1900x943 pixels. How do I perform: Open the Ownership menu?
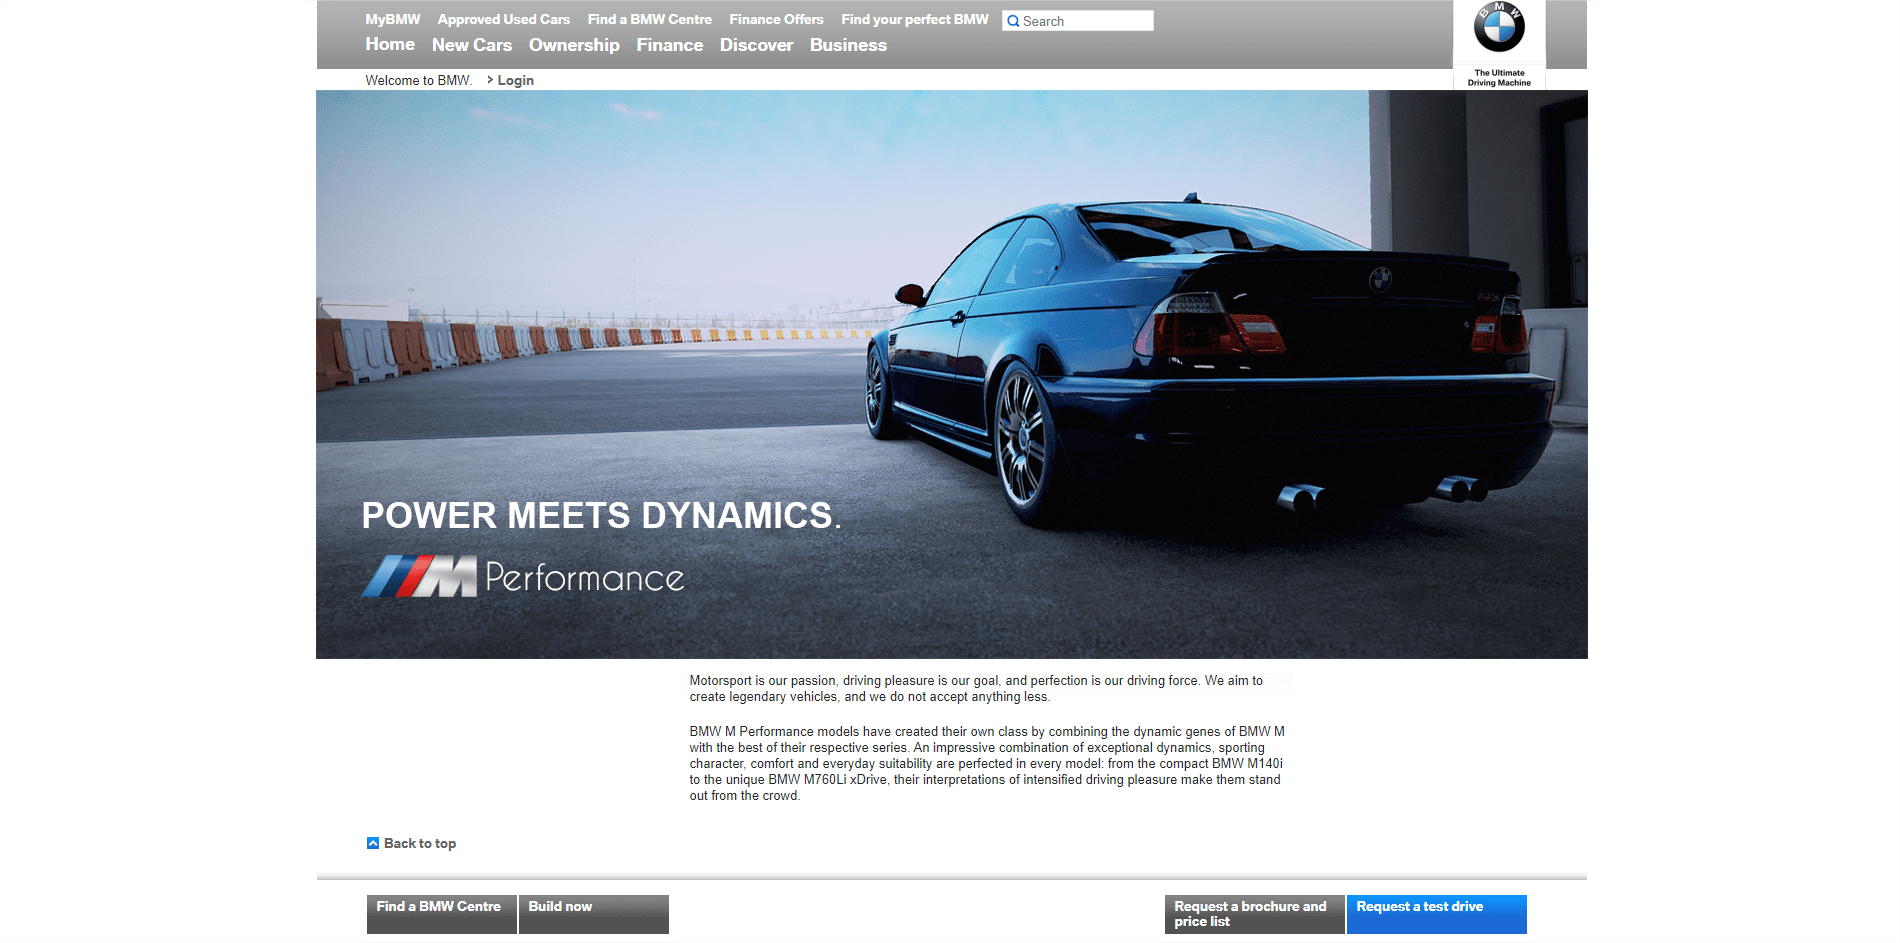point(574,45)
